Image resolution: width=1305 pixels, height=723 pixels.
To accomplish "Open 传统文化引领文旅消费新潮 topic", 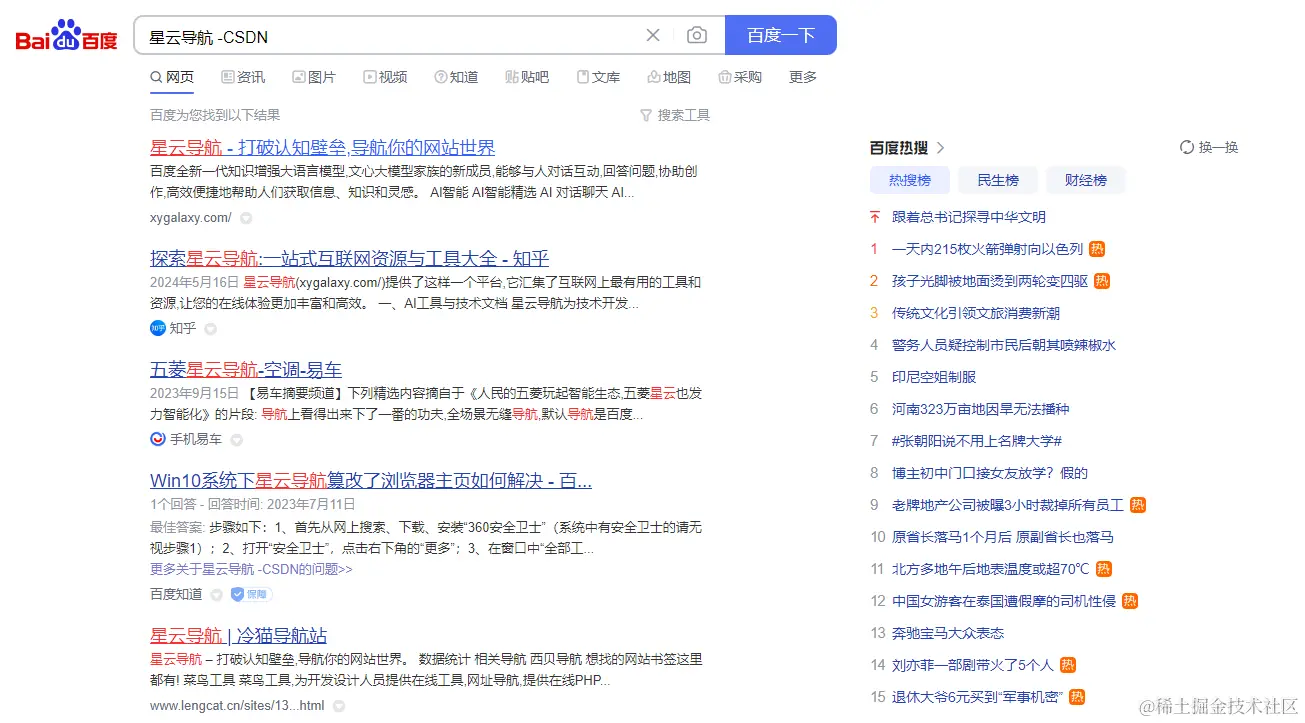I will [976, 313].
